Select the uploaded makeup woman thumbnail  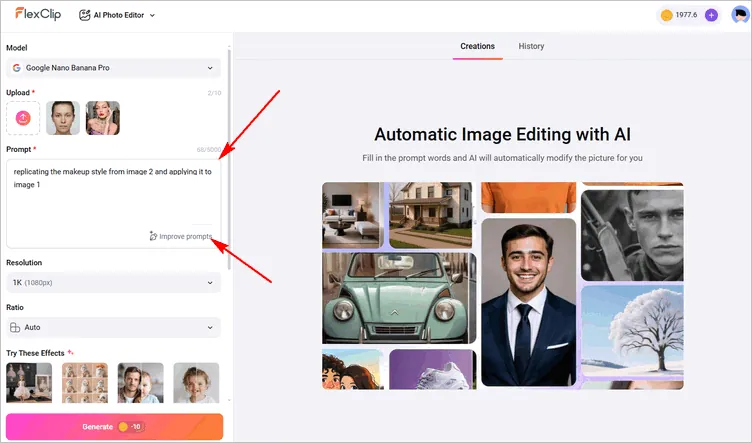[103, 118]
